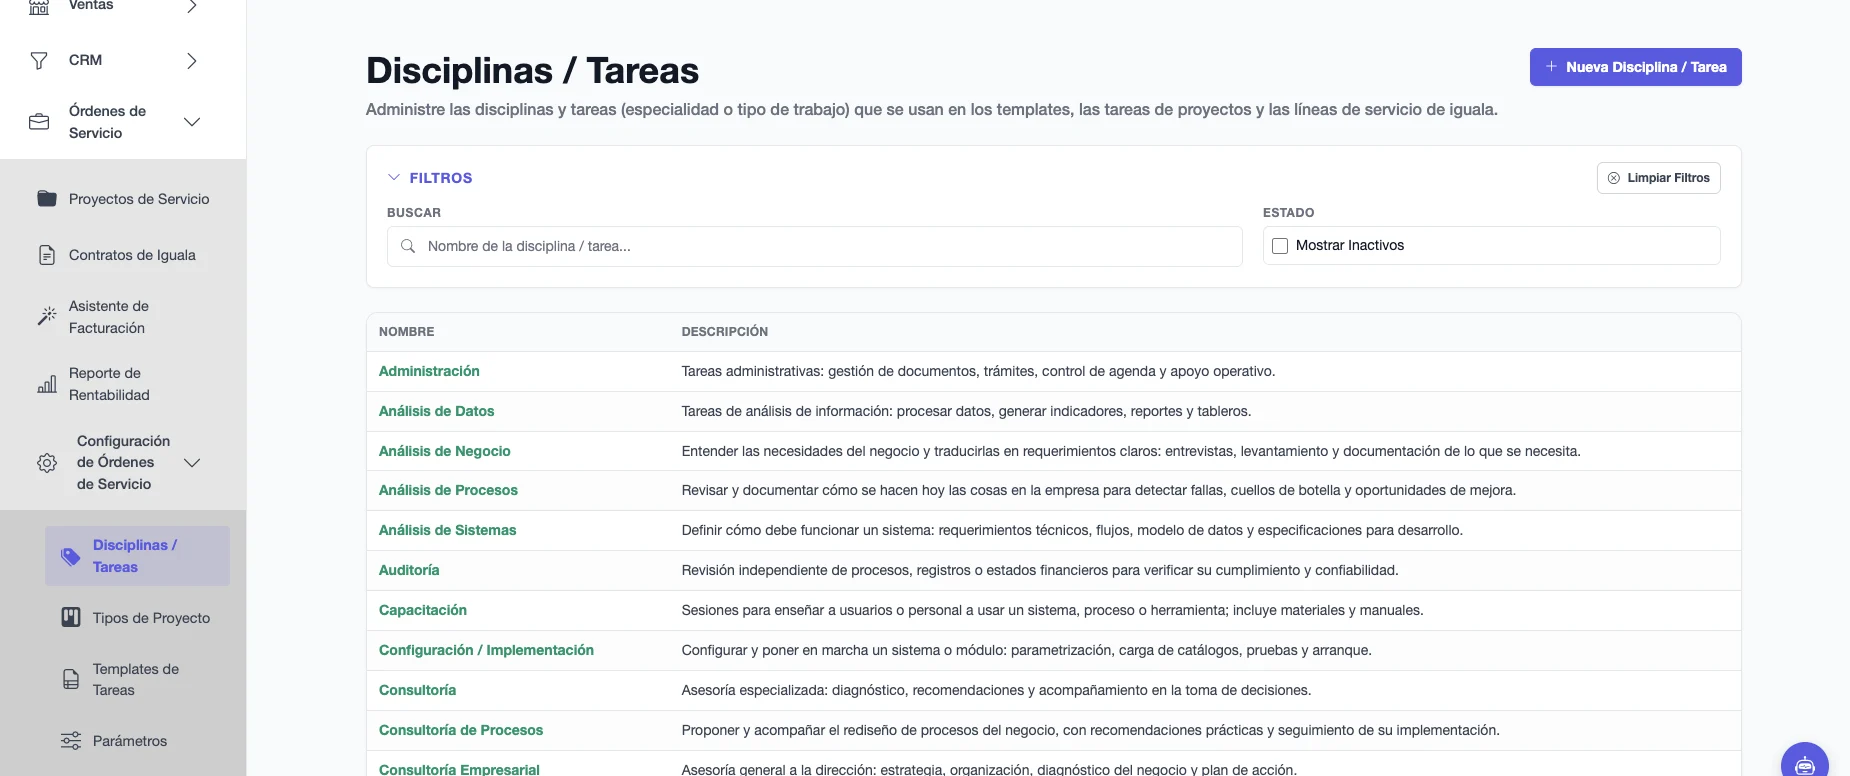Open the Consultoría de Procesos link
The image size is (1850, 776).
pyautogui.click(x=461, y=730)
